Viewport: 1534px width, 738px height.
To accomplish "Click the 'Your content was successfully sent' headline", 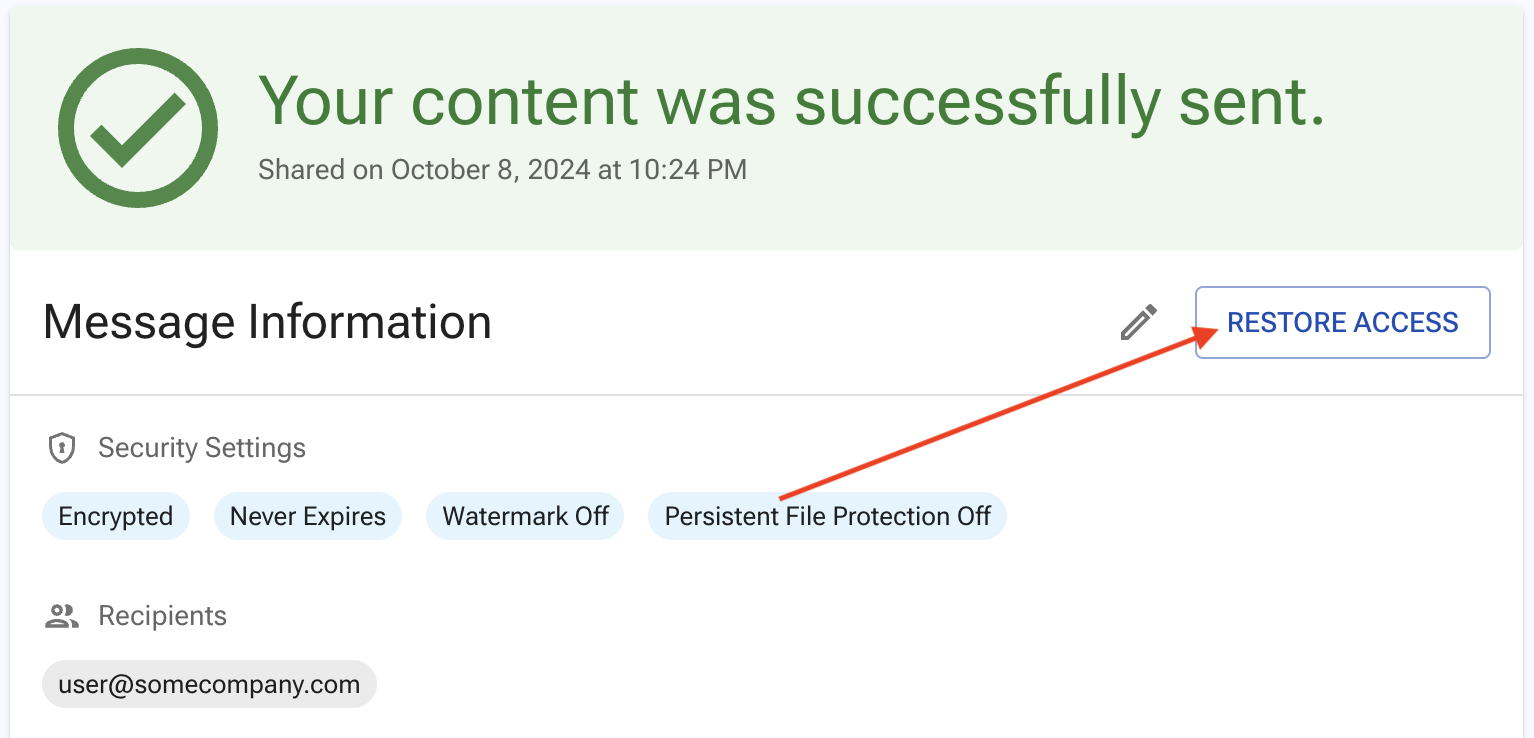I will (792, 101).
